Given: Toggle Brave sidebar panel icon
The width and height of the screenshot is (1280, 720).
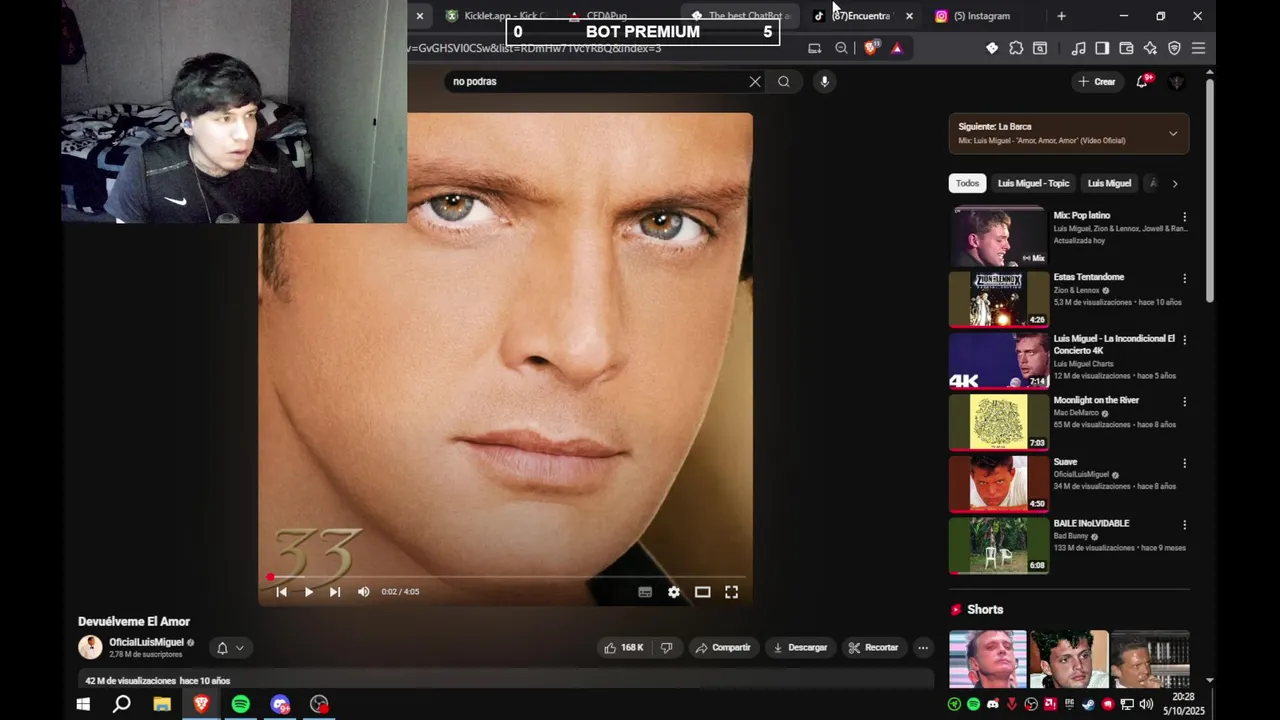Looking at the screenshot, I should point(1102,48).
